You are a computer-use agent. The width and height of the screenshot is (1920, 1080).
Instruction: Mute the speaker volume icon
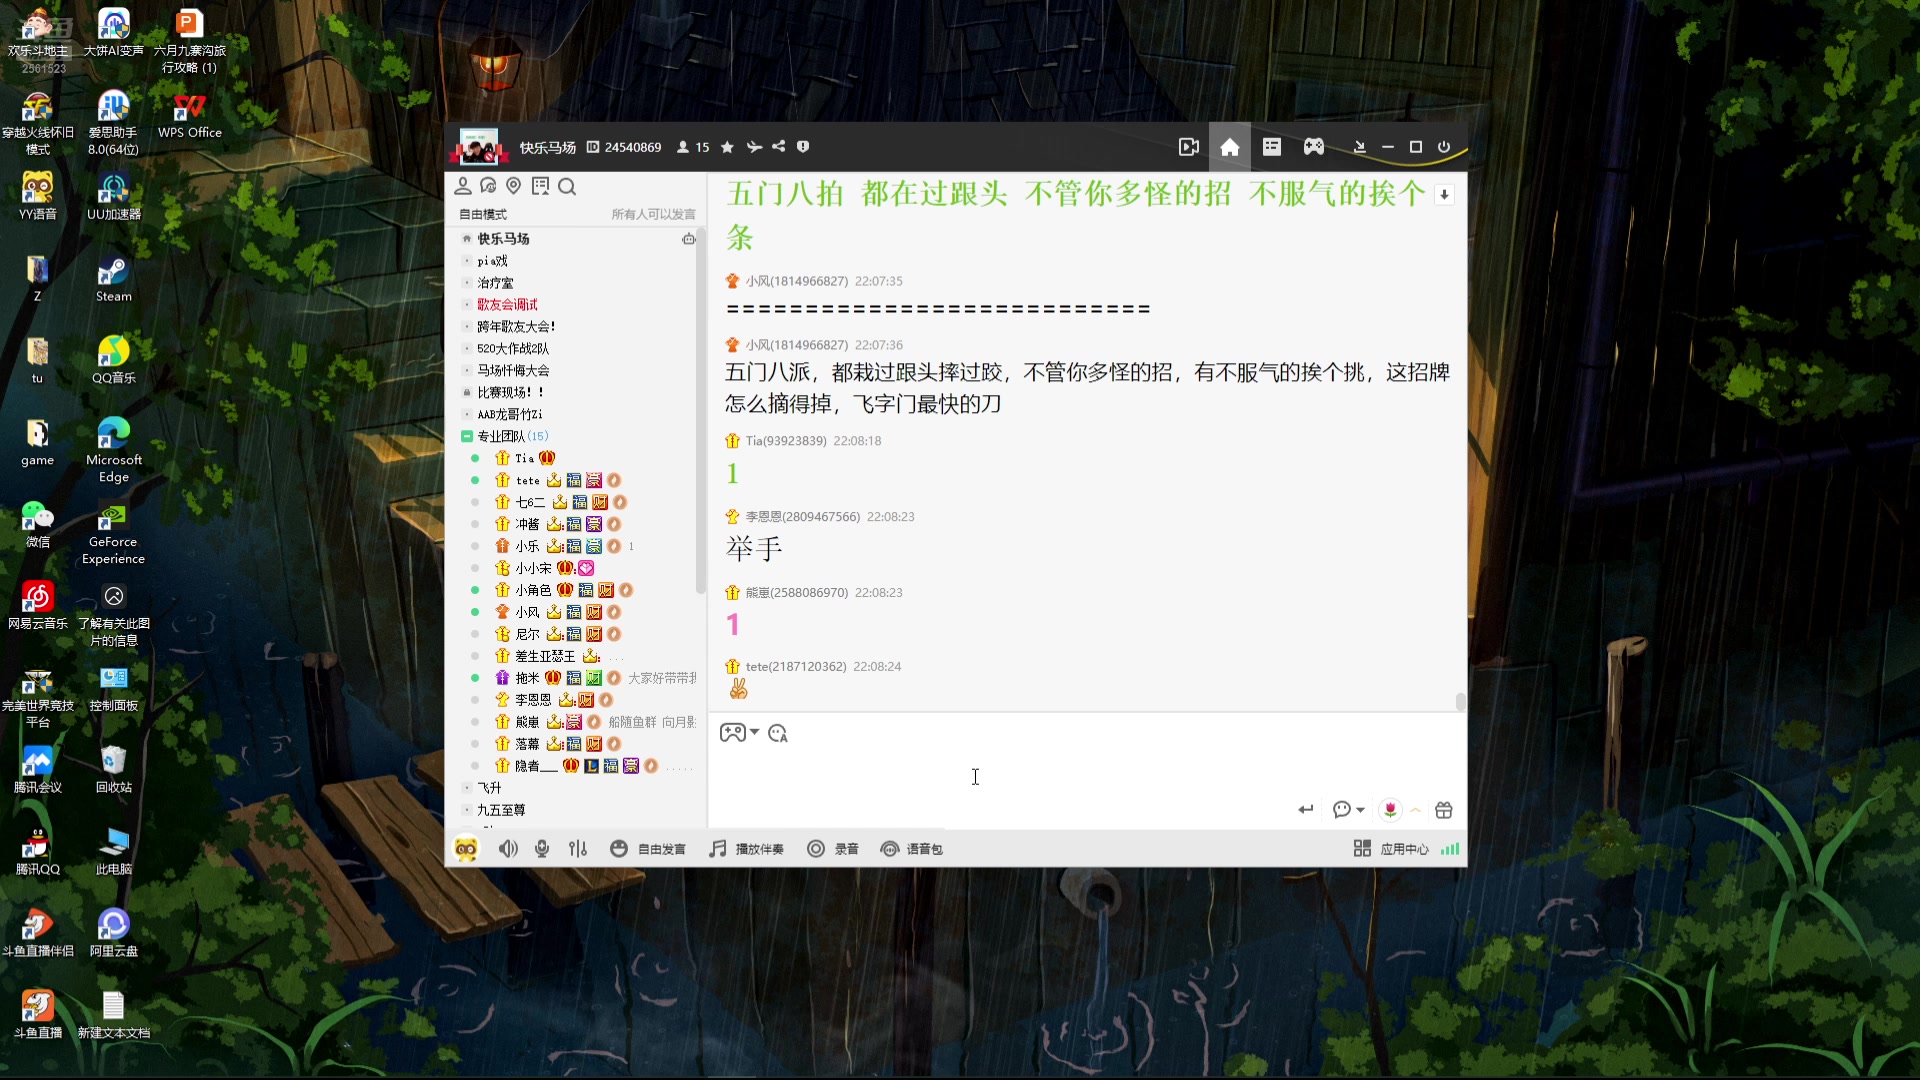(x=508, y=849)
